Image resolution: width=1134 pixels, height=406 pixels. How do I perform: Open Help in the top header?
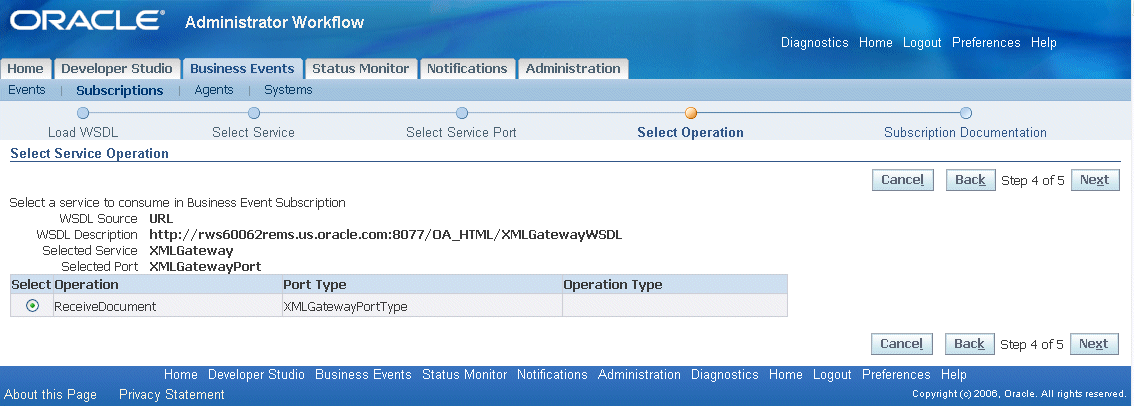coord(1044,43)
